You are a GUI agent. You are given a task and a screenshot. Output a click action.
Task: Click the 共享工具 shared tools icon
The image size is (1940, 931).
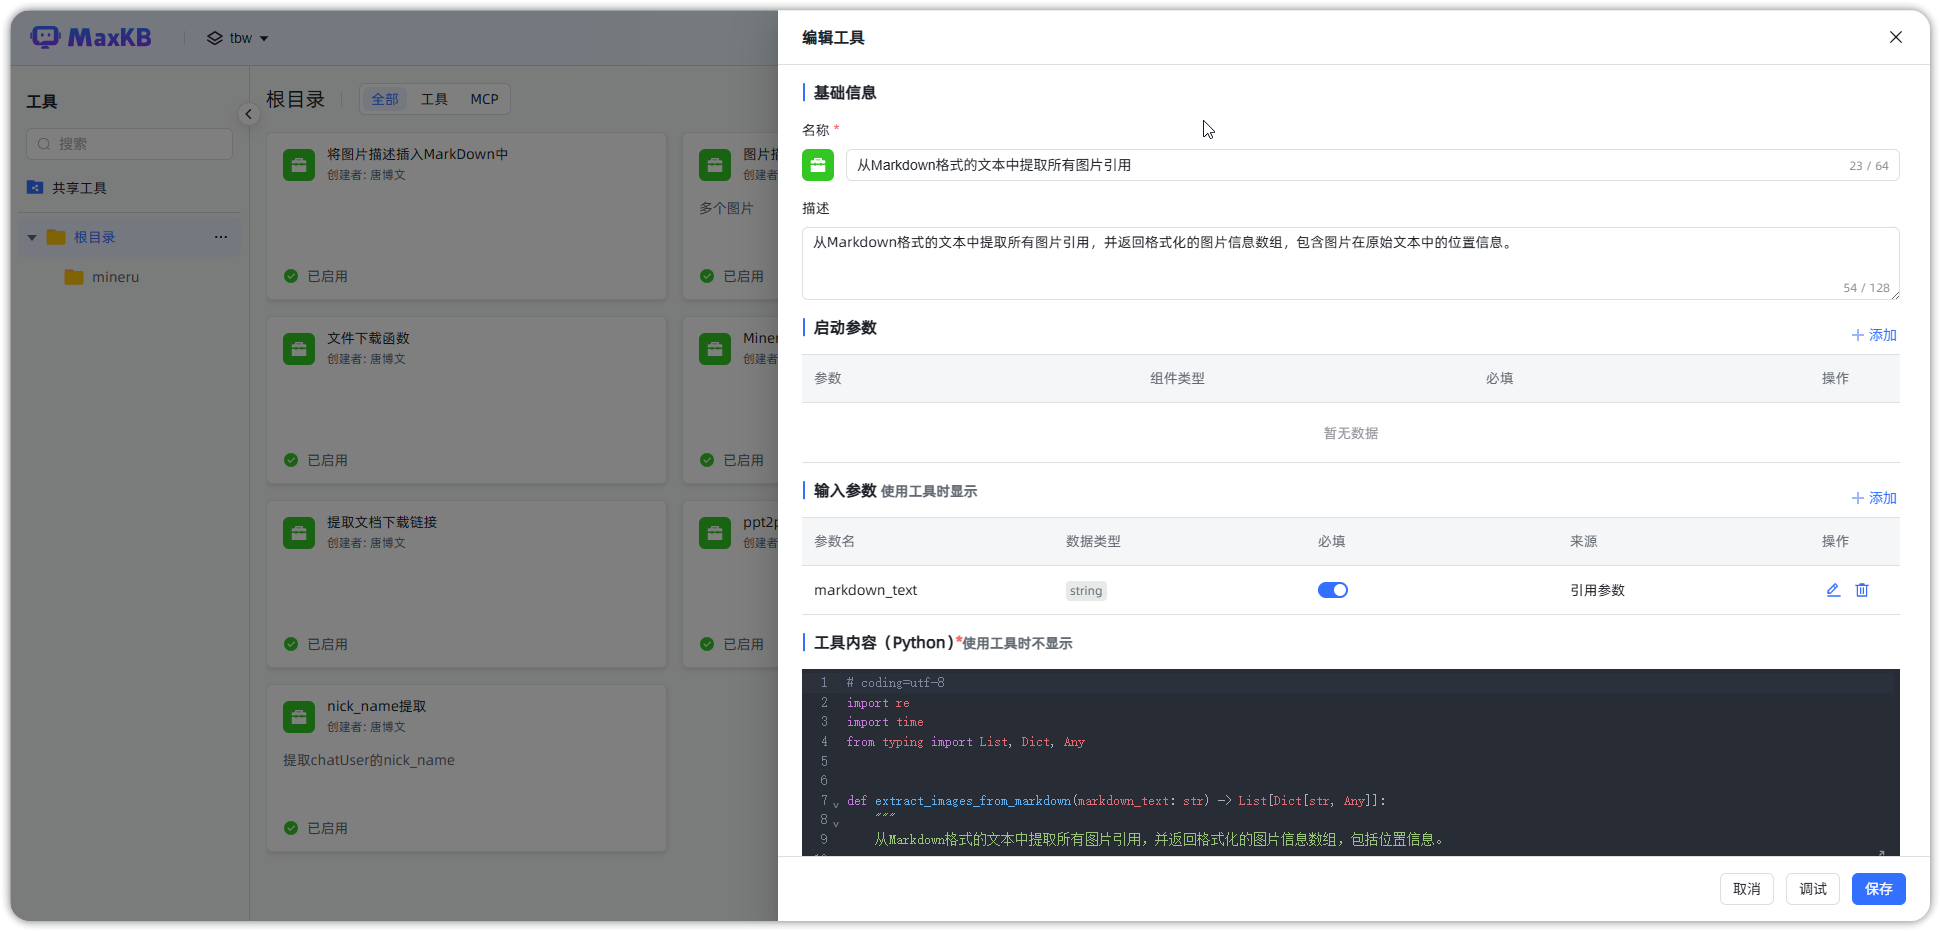(x=35, y=188)
